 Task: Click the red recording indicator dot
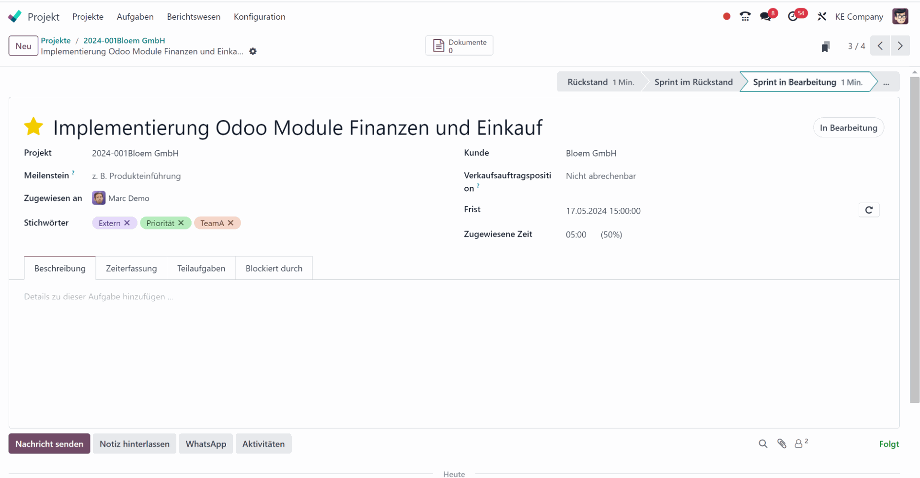726,16
